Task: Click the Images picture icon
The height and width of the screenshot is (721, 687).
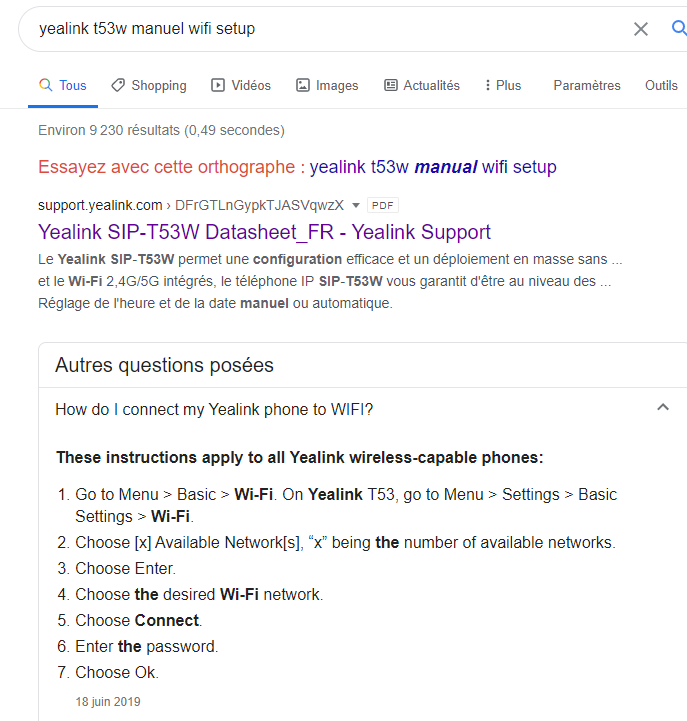Action: point(303,85)
